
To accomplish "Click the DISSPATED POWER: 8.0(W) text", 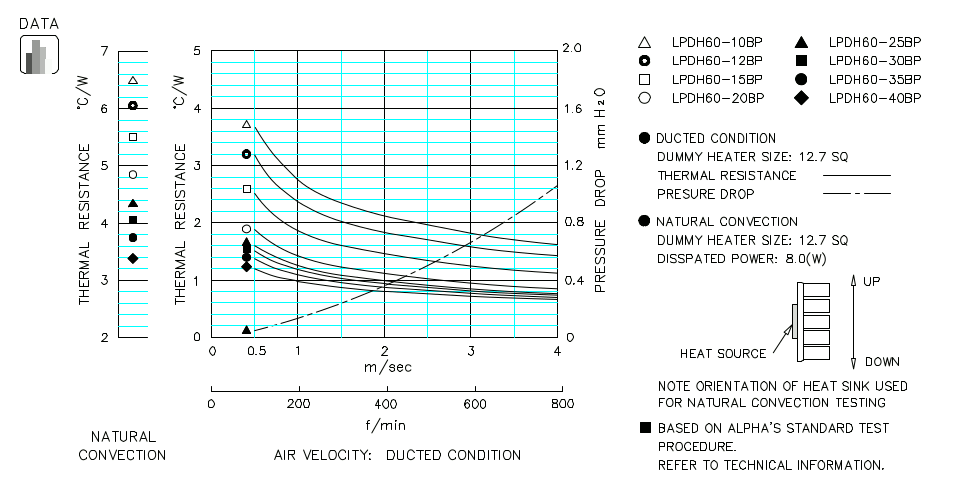I will tap(741, 259).
